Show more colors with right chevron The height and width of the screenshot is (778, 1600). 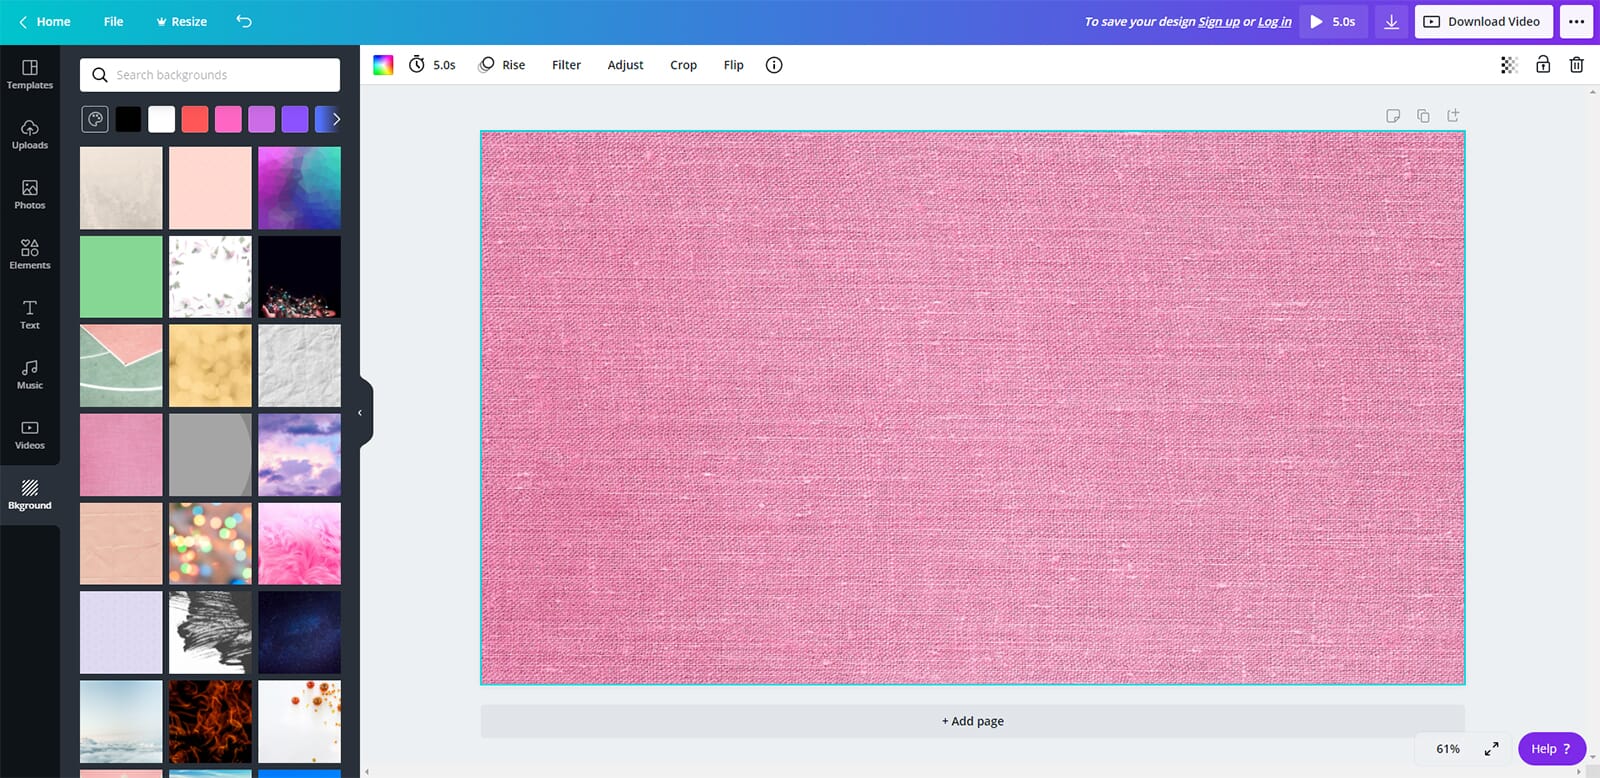(336, 120)
